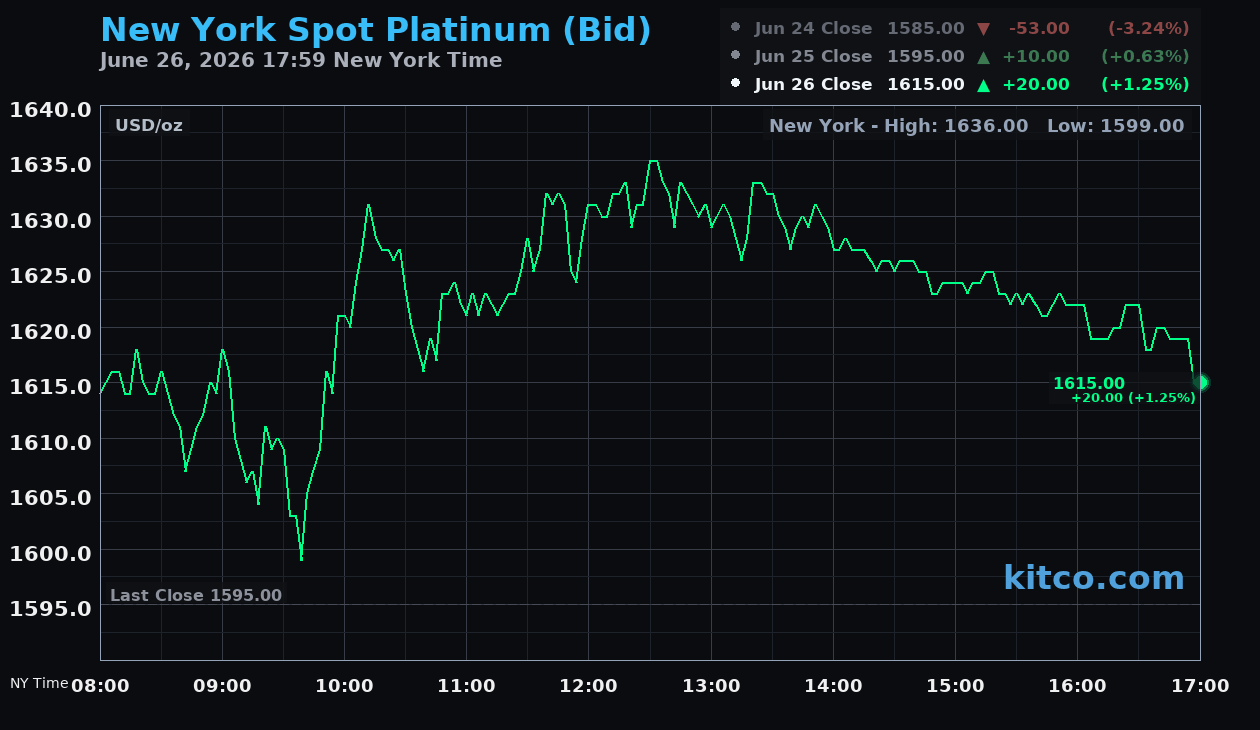Screen dimensions: 1260x730
Task: Click the 16:00 time axis label
Action: (x=1077, y=686)
